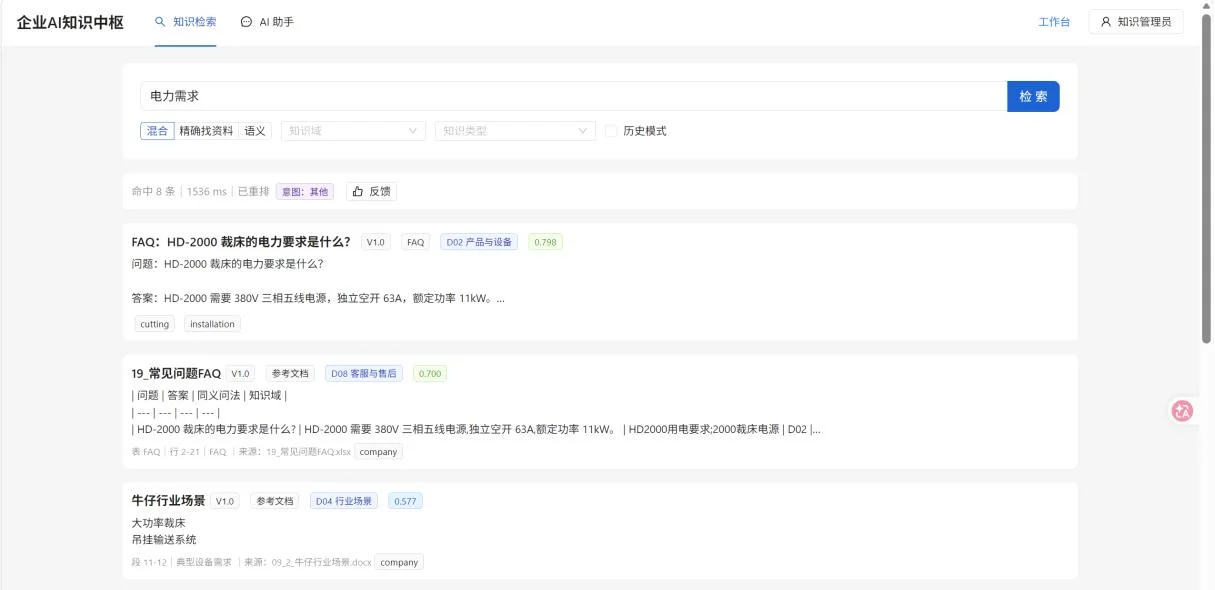This screenshot has height=590, width=1215.
Task: Click the thumbs-up icon in 反馈
Action: (x=358, y=191)
